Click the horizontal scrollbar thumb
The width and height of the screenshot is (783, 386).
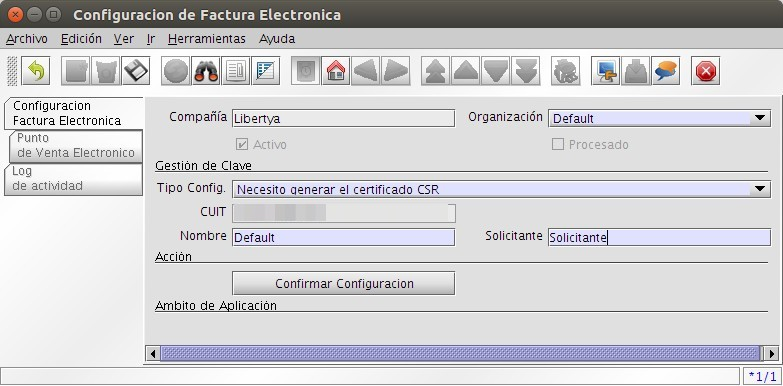tap(460, 354)
